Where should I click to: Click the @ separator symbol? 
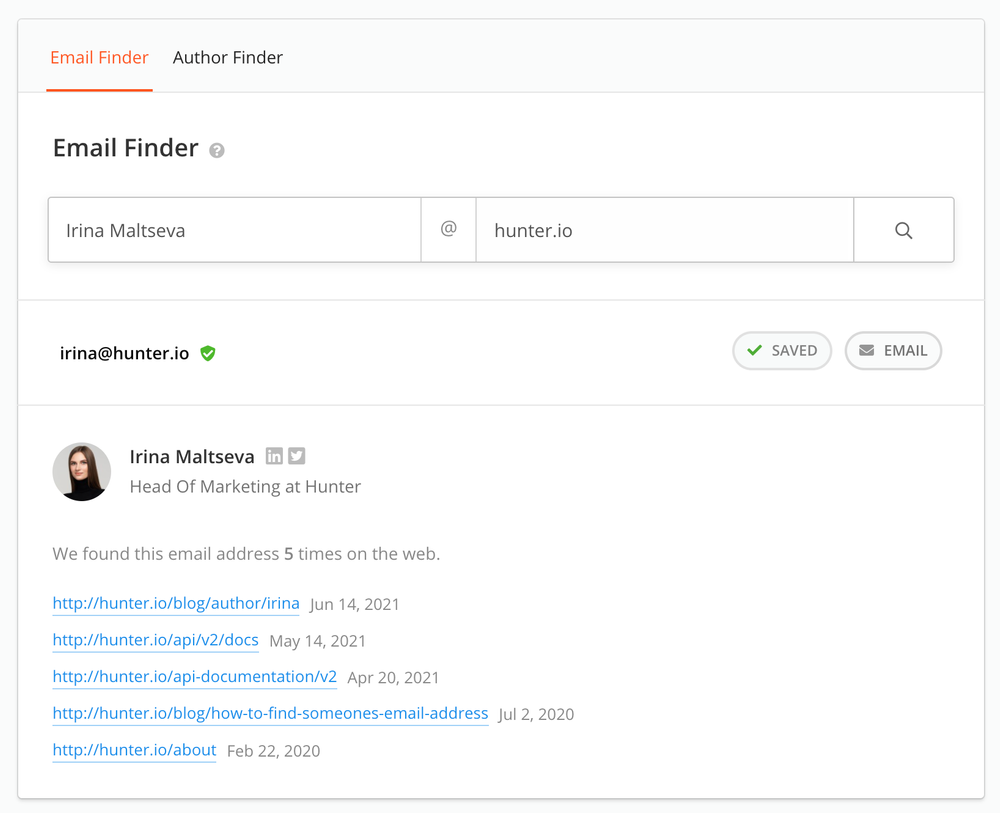(x=448, y=230)
